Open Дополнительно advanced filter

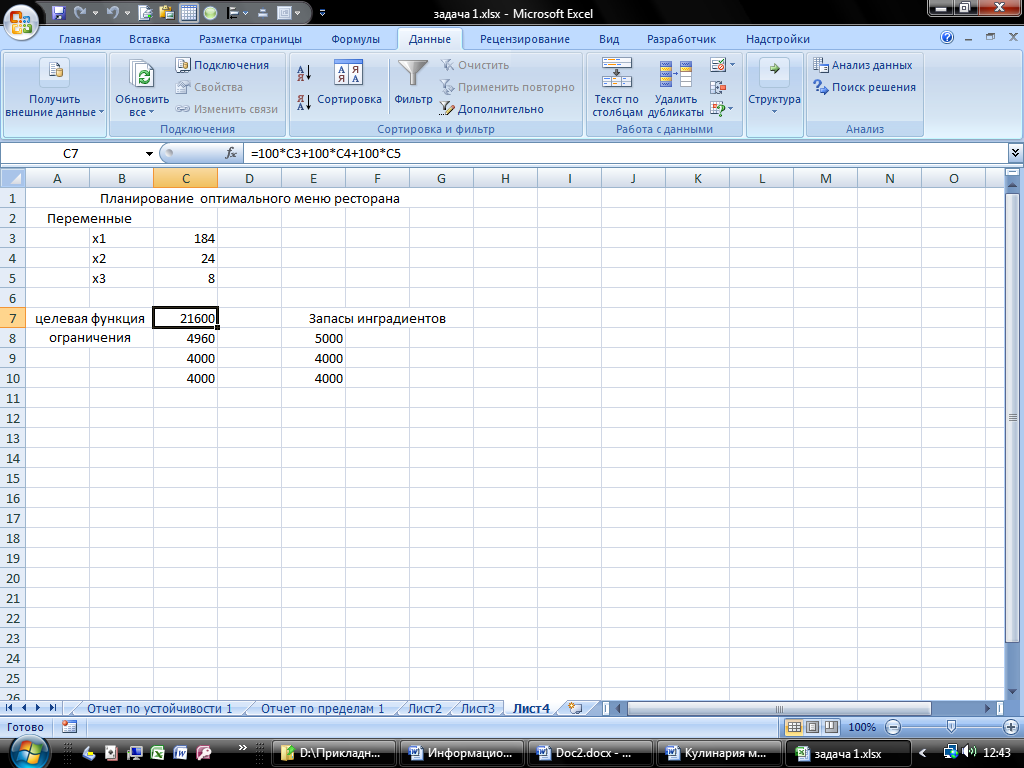[x=491, y=108]
